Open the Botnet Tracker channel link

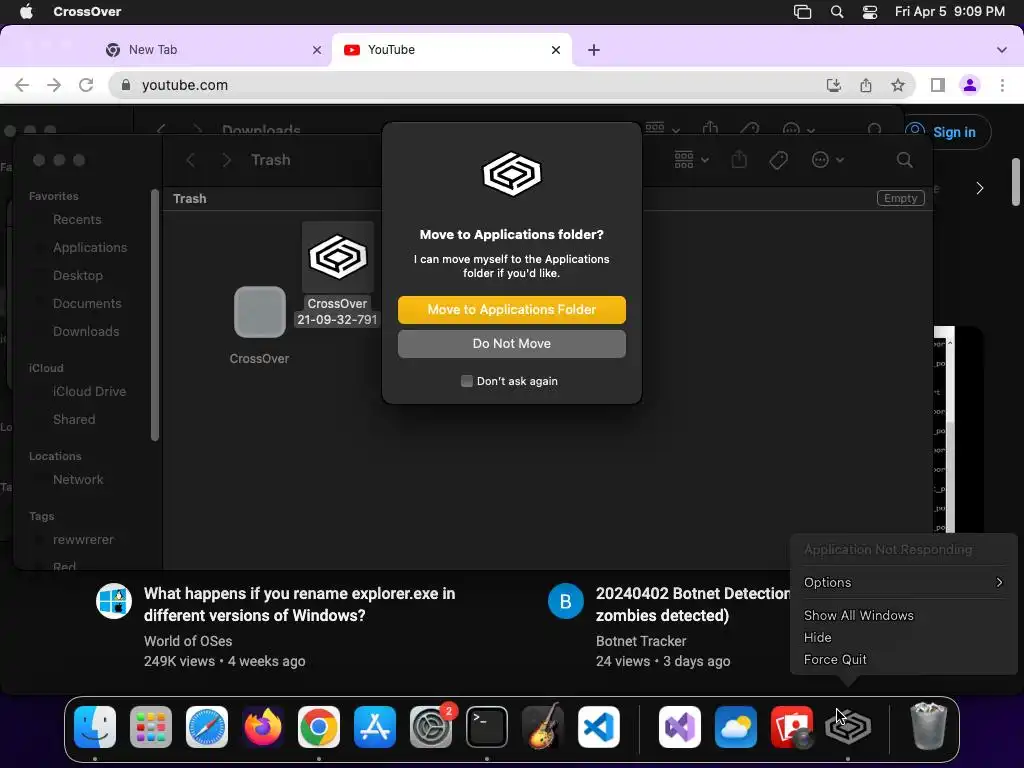[641, 641]
